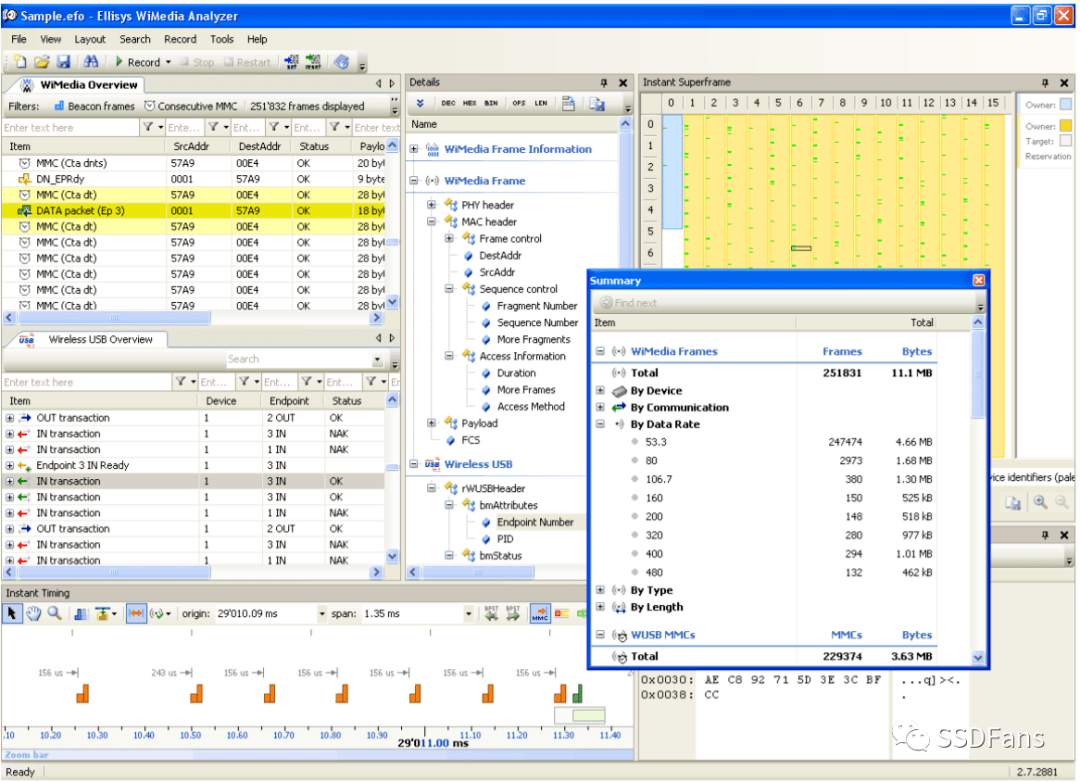Open the Search menu
Viewport: 1080px width, 782px height.
tap(134, 39)
